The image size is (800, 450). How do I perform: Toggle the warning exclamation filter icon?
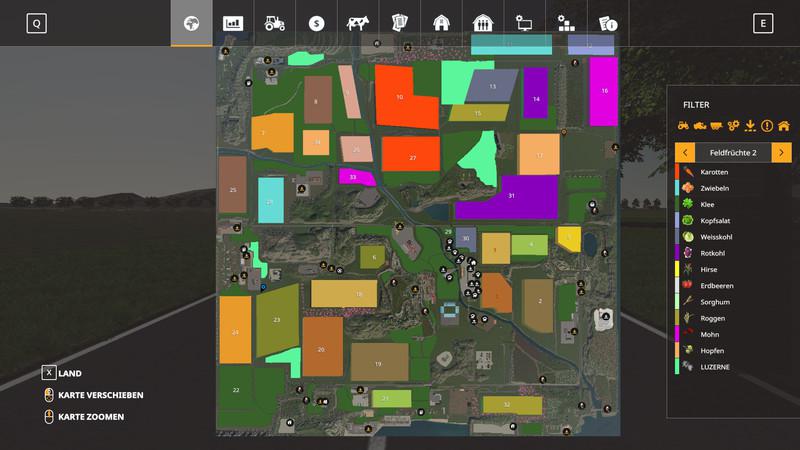(x=767, y=126)
